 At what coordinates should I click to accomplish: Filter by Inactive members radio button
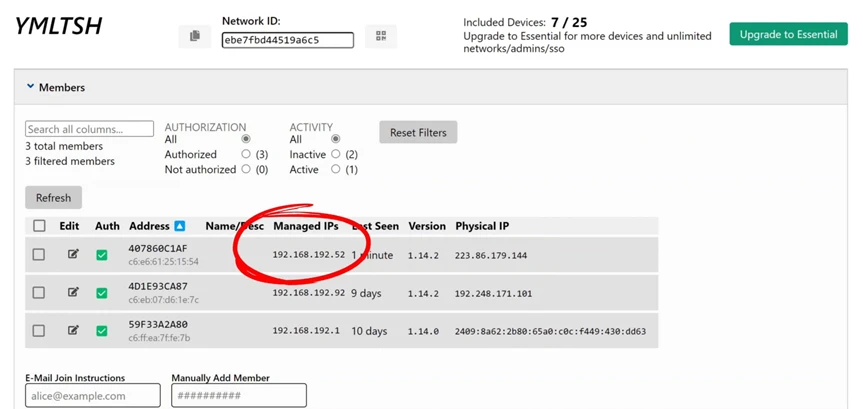coord(336,154)
